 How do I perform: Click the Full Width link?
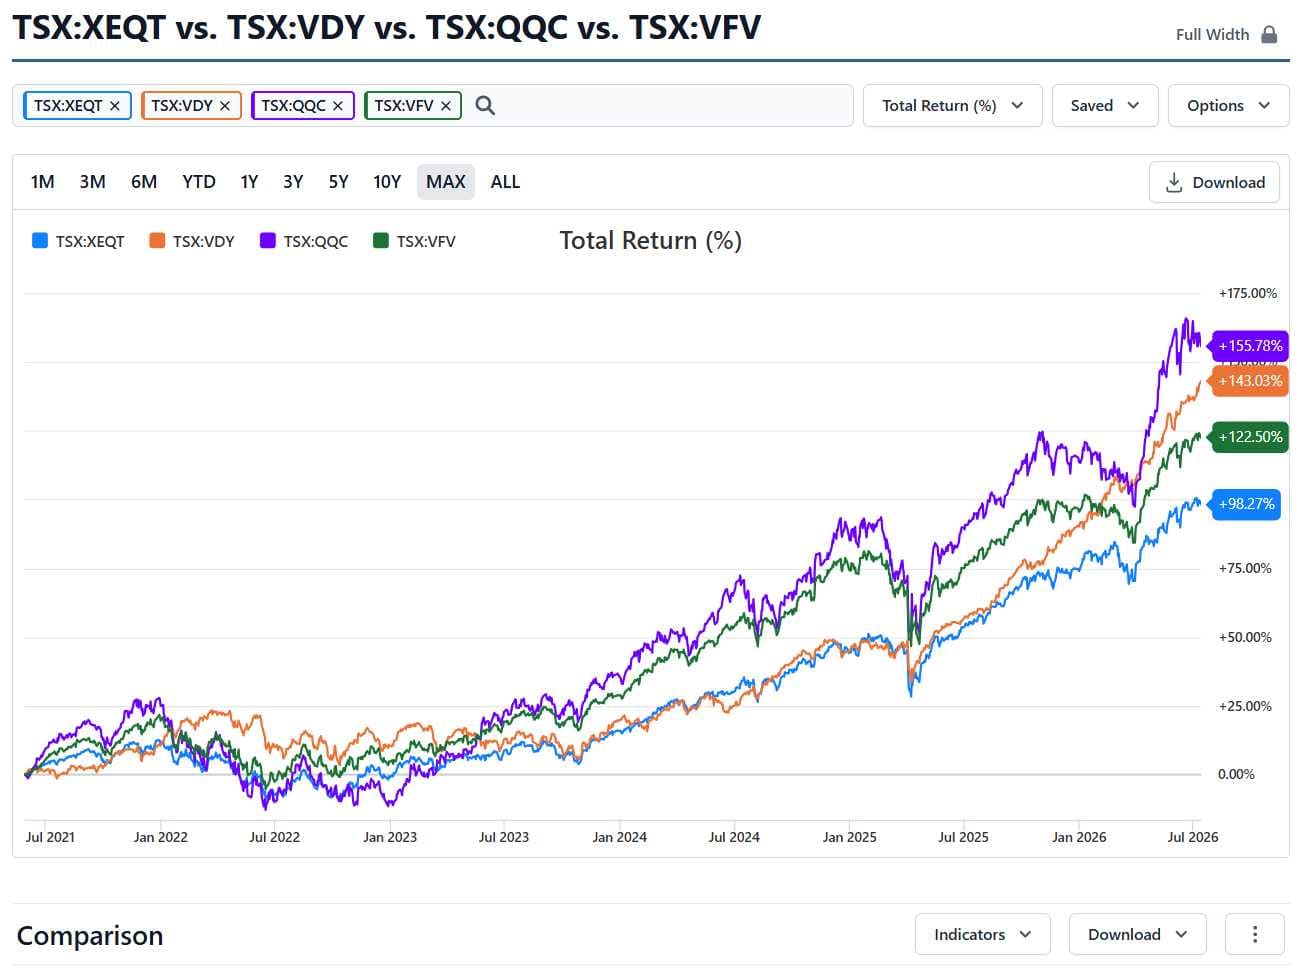[x=1212, y=34]
